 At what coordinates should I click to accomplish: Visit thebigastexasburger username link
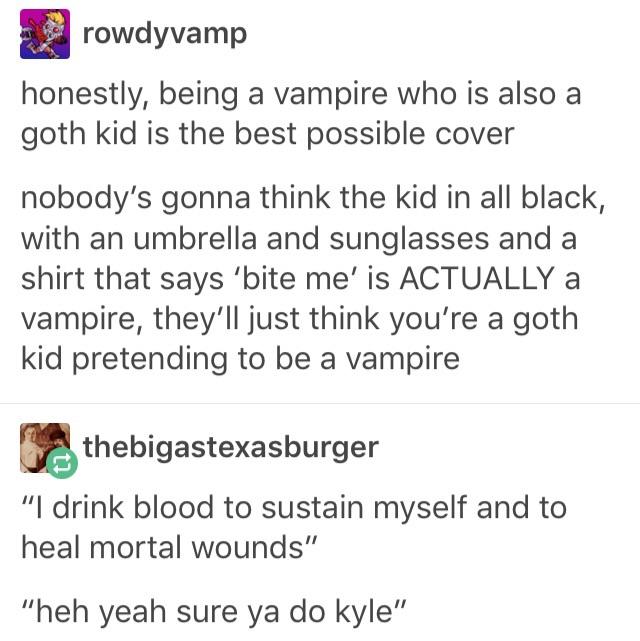pyautogui.click(x=231, y=447)
